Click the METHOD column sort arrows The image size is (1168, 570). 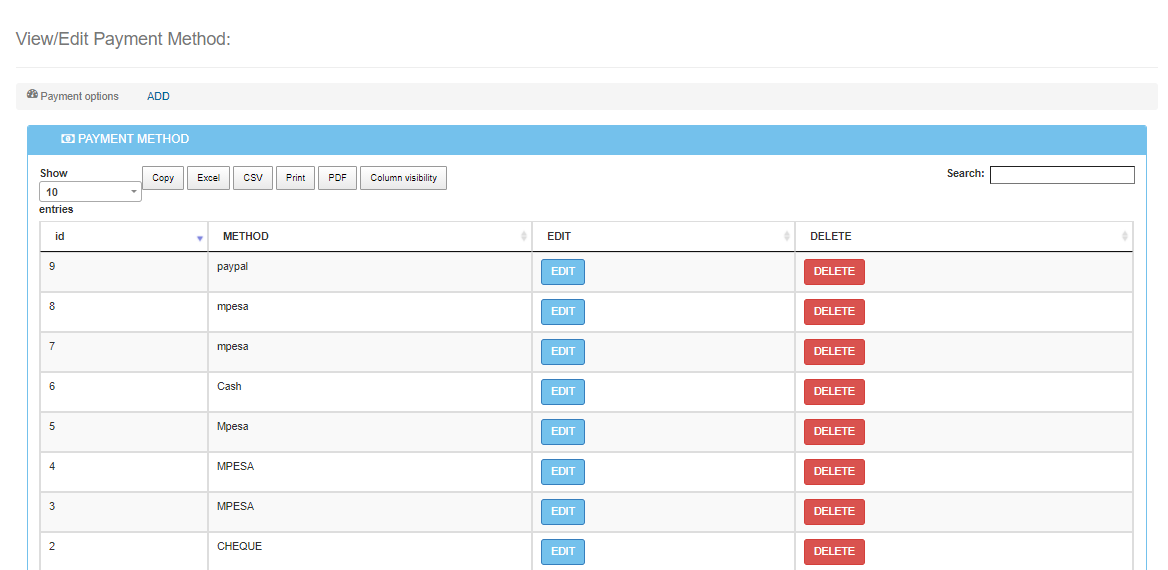[523, 237]
